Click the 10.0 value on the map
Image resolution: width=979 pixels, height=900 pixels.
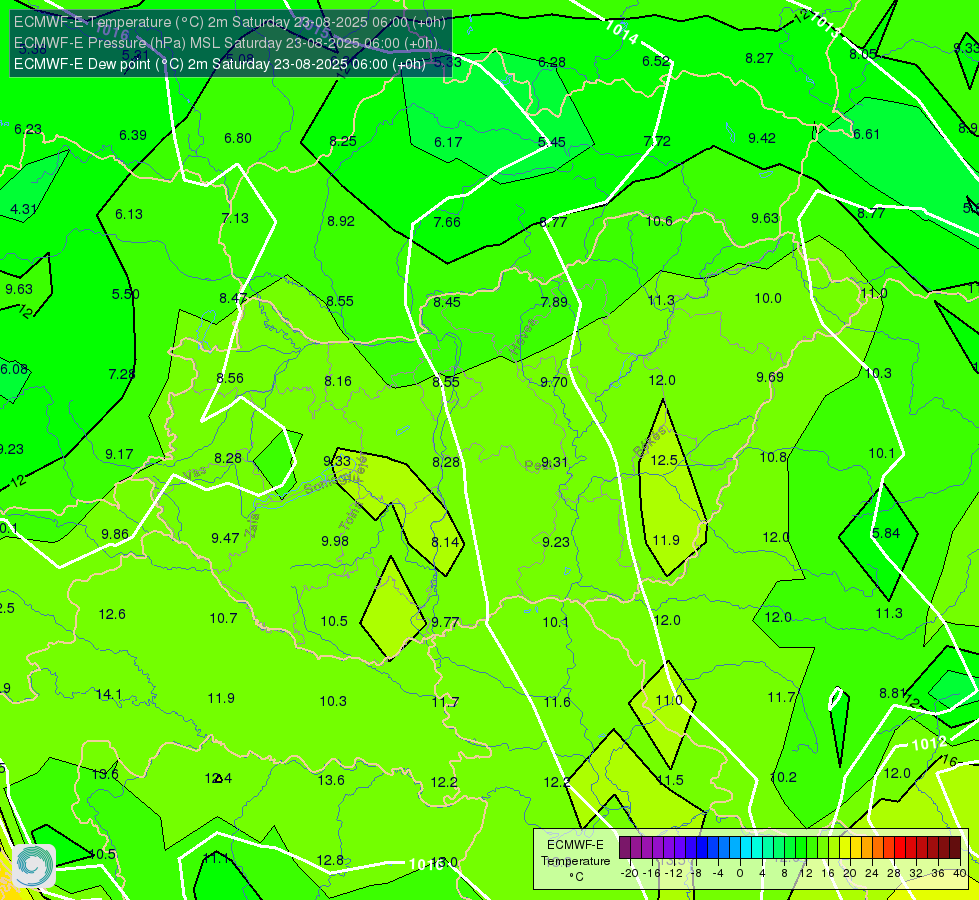[x=768, y=299]
